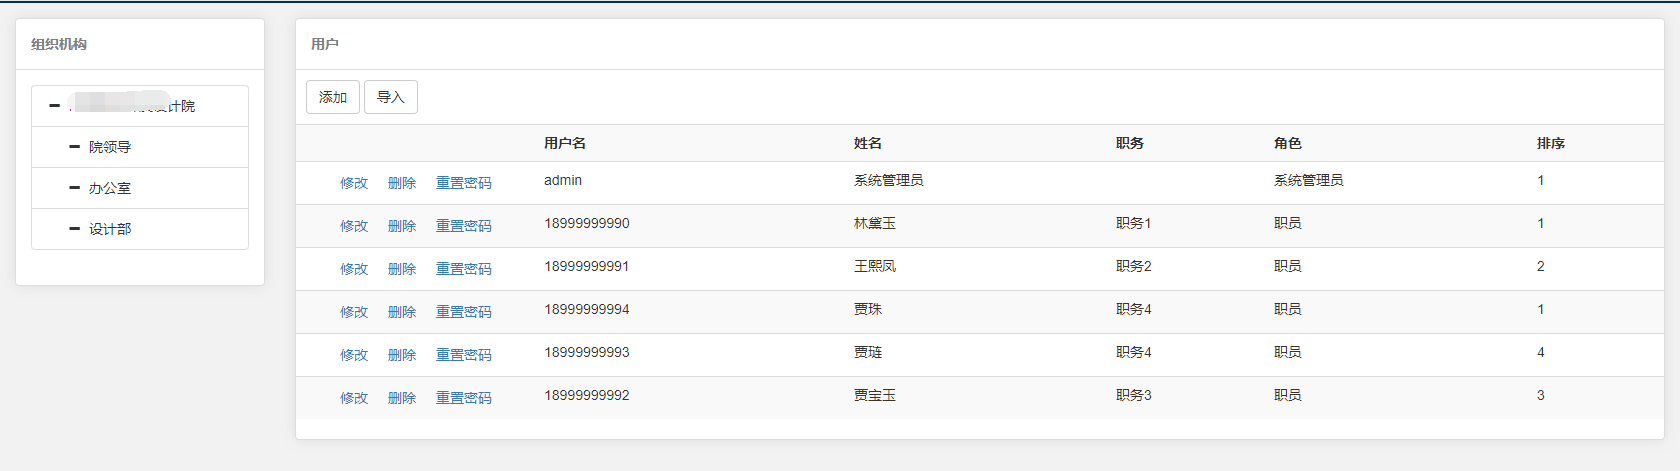Edit user 林黛玉 via 修改 link
The image size is (1680, 471).
(354, 226)
